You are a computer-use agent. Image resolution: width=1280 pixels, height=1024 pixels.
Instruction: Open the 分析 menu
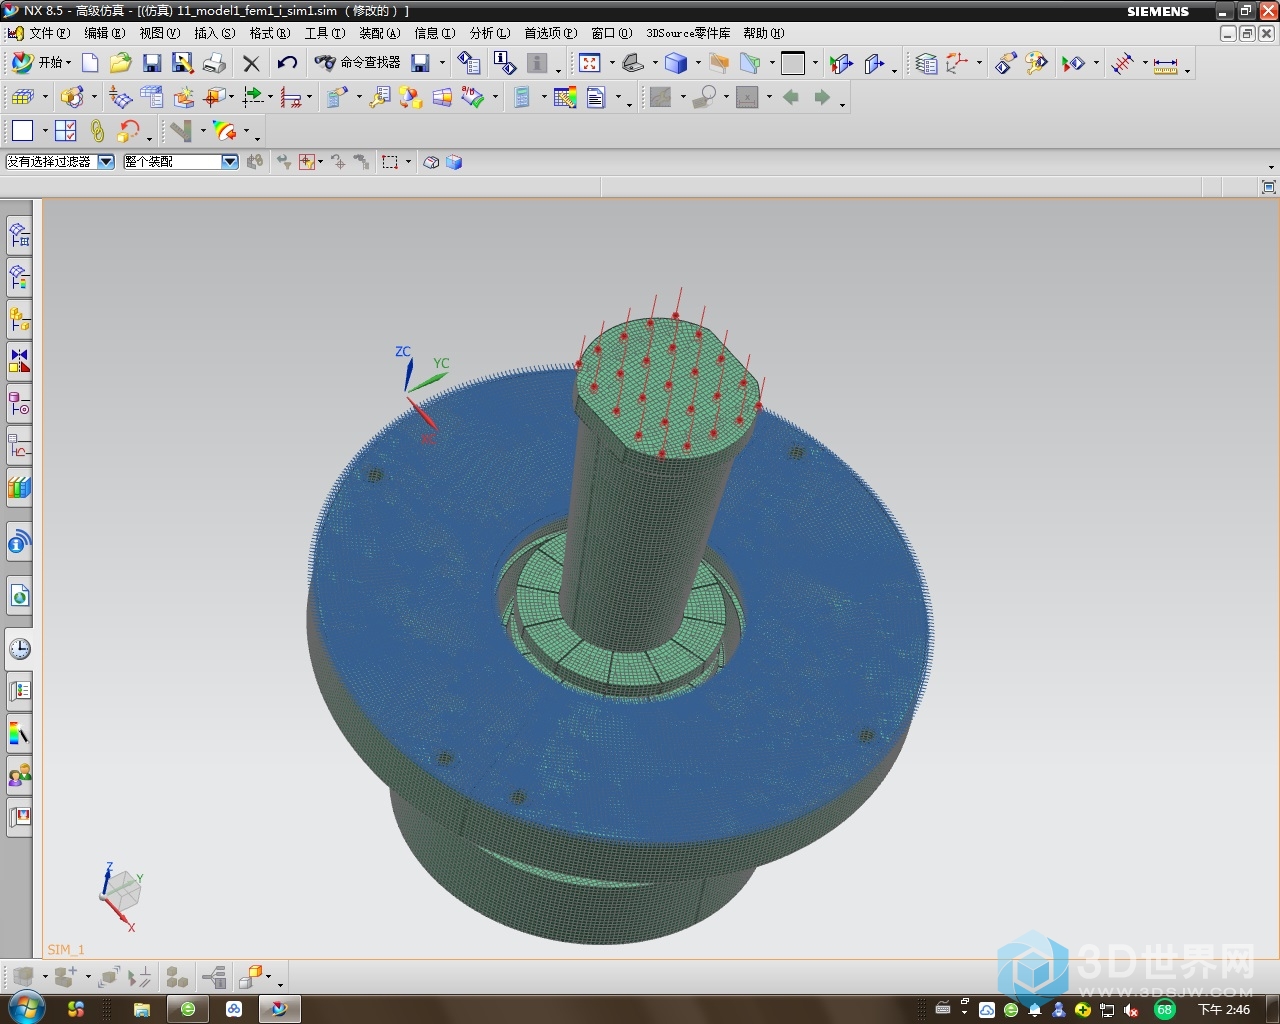point(490,33)
